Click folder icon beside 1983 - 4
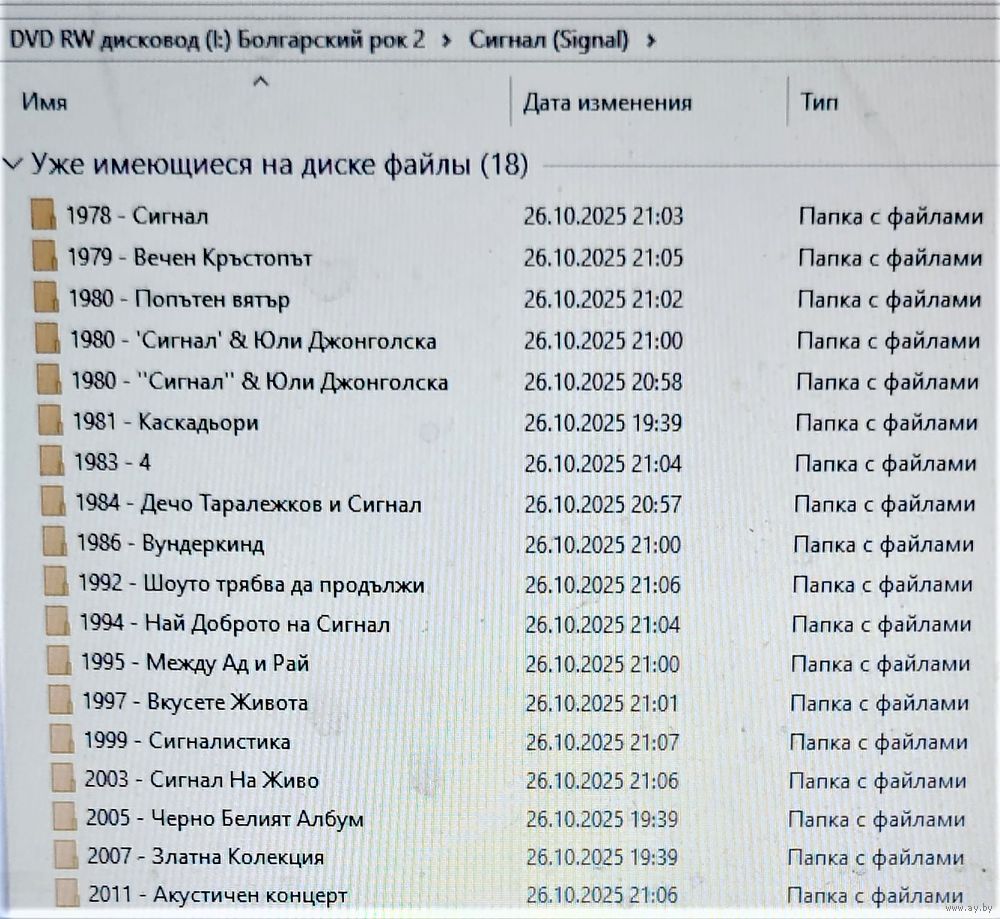 [x=51, y=462]
